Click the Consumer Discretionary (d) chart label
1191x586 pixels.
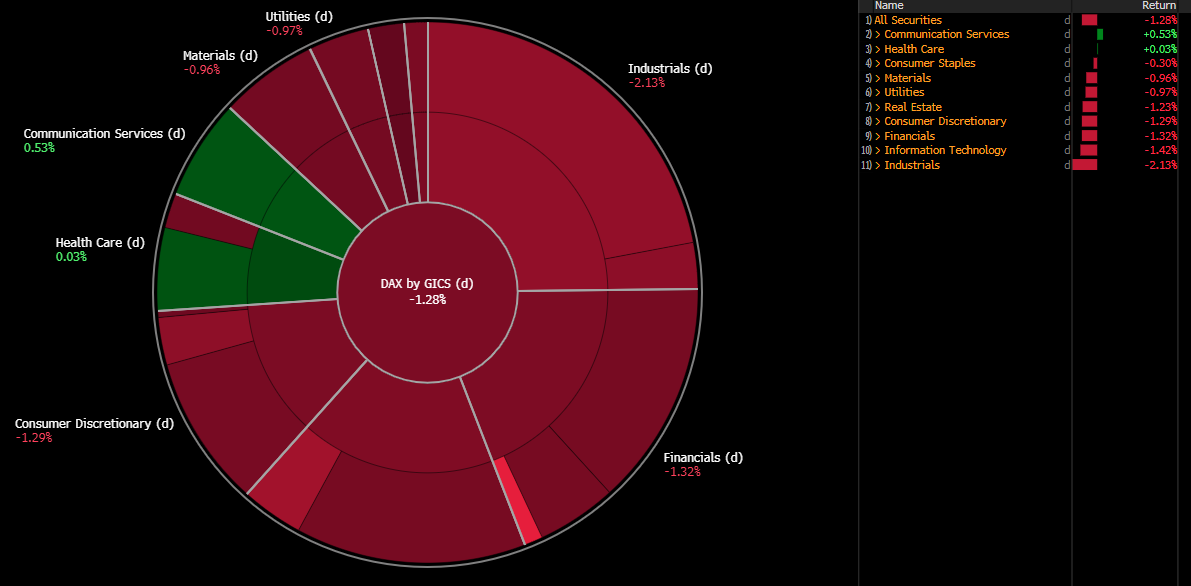point(94,423)
